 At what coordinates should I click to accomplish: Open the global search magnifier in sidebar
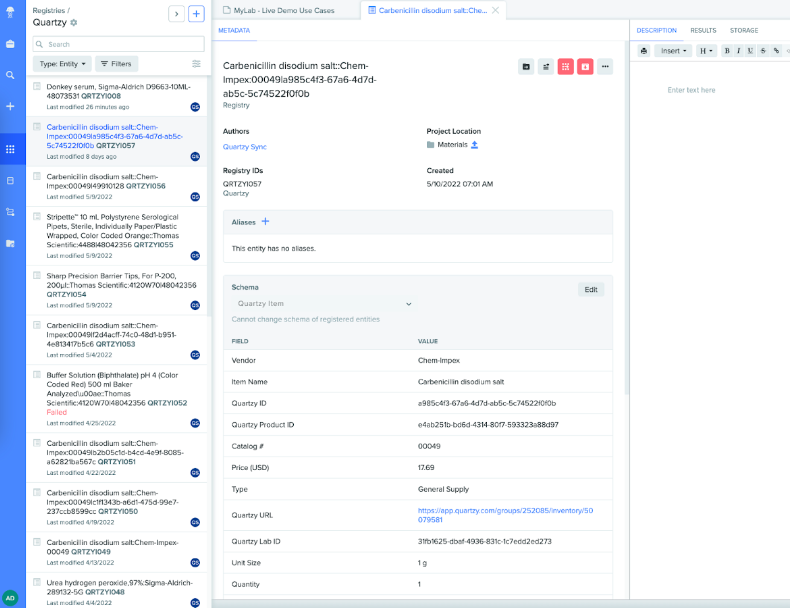click(10, 75)
